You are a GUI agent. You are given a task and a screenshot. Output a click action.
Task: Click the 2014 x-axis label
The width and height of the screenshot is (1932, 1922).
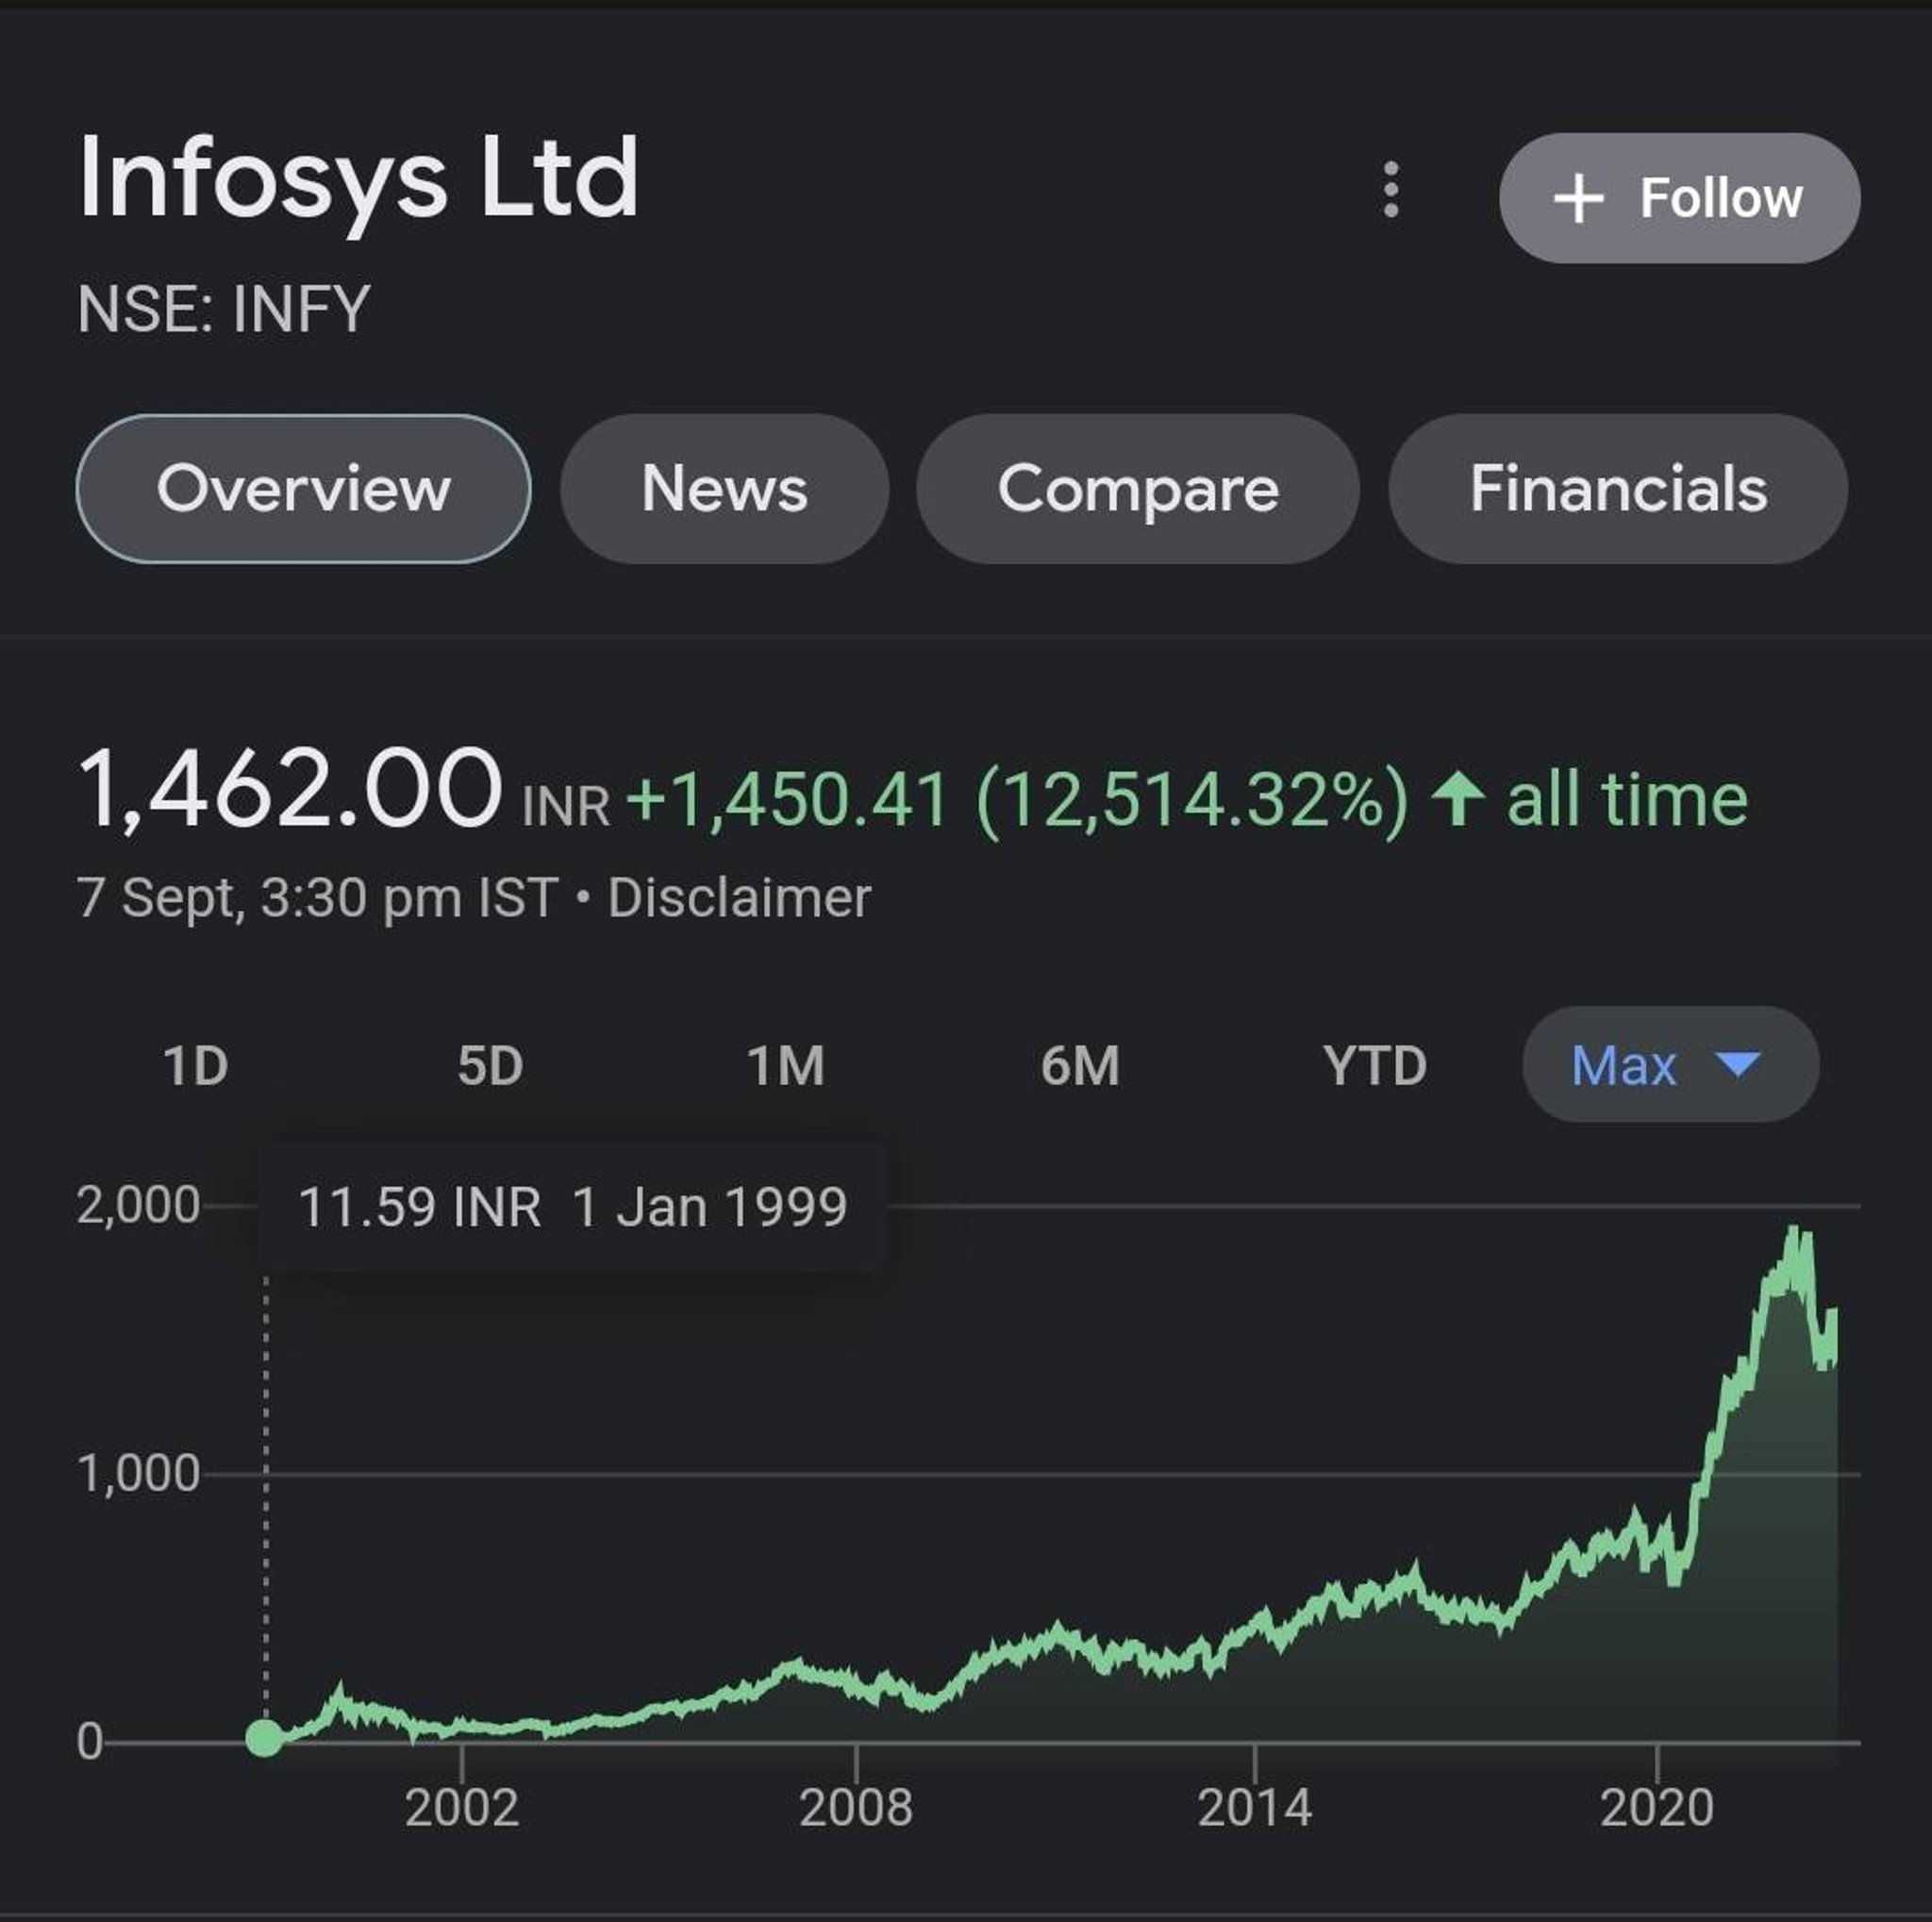[x=1254, y=1808]
